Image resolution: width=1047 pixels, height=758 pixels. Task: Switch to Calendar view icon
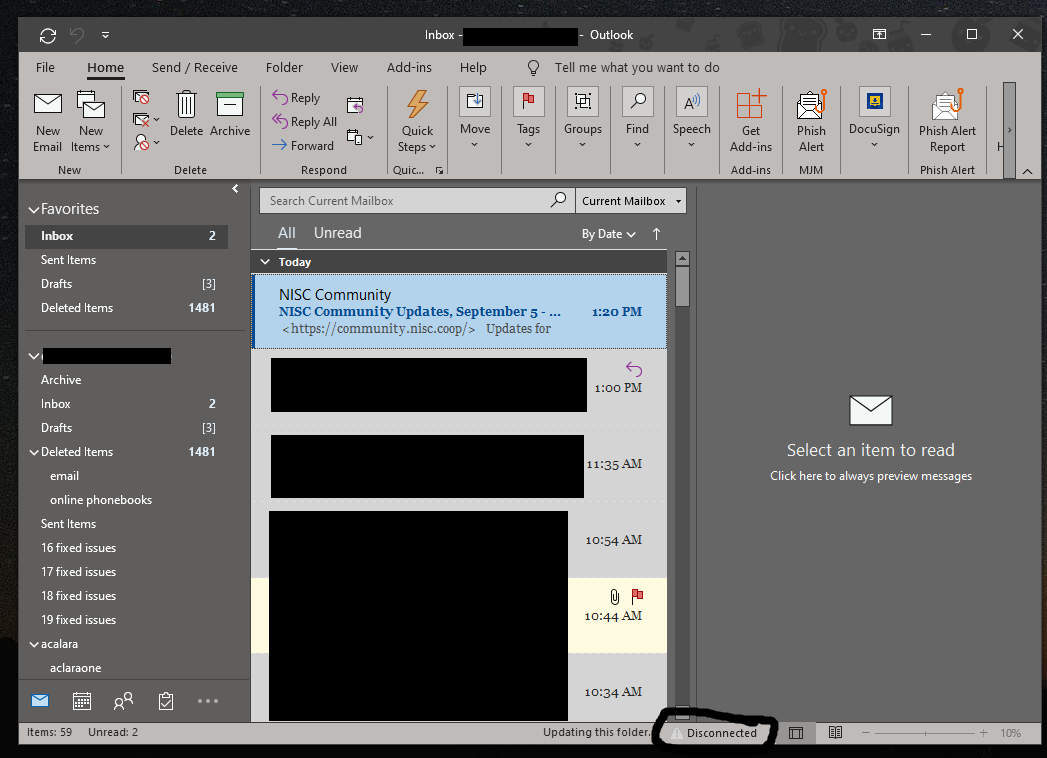pyautogui.click(x=81, y=701)
